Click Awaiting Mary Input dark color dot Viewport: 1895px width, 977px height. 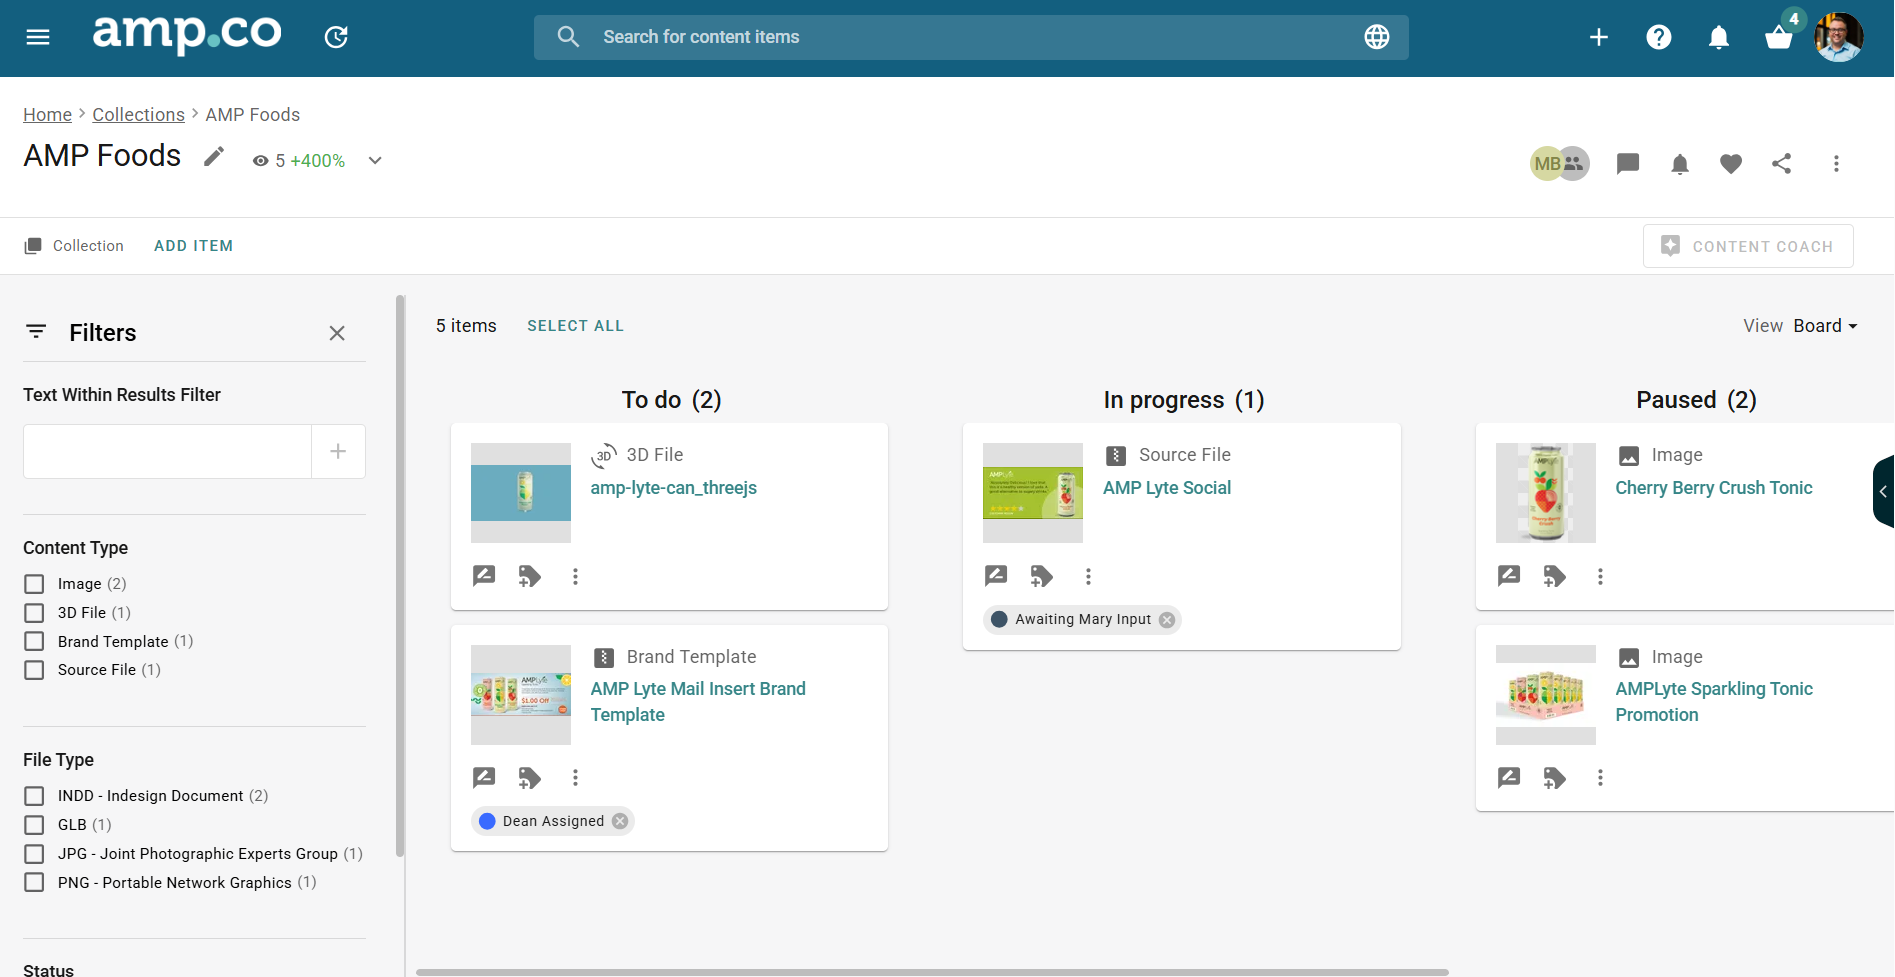pyautogui.click(x=999, y=619)
